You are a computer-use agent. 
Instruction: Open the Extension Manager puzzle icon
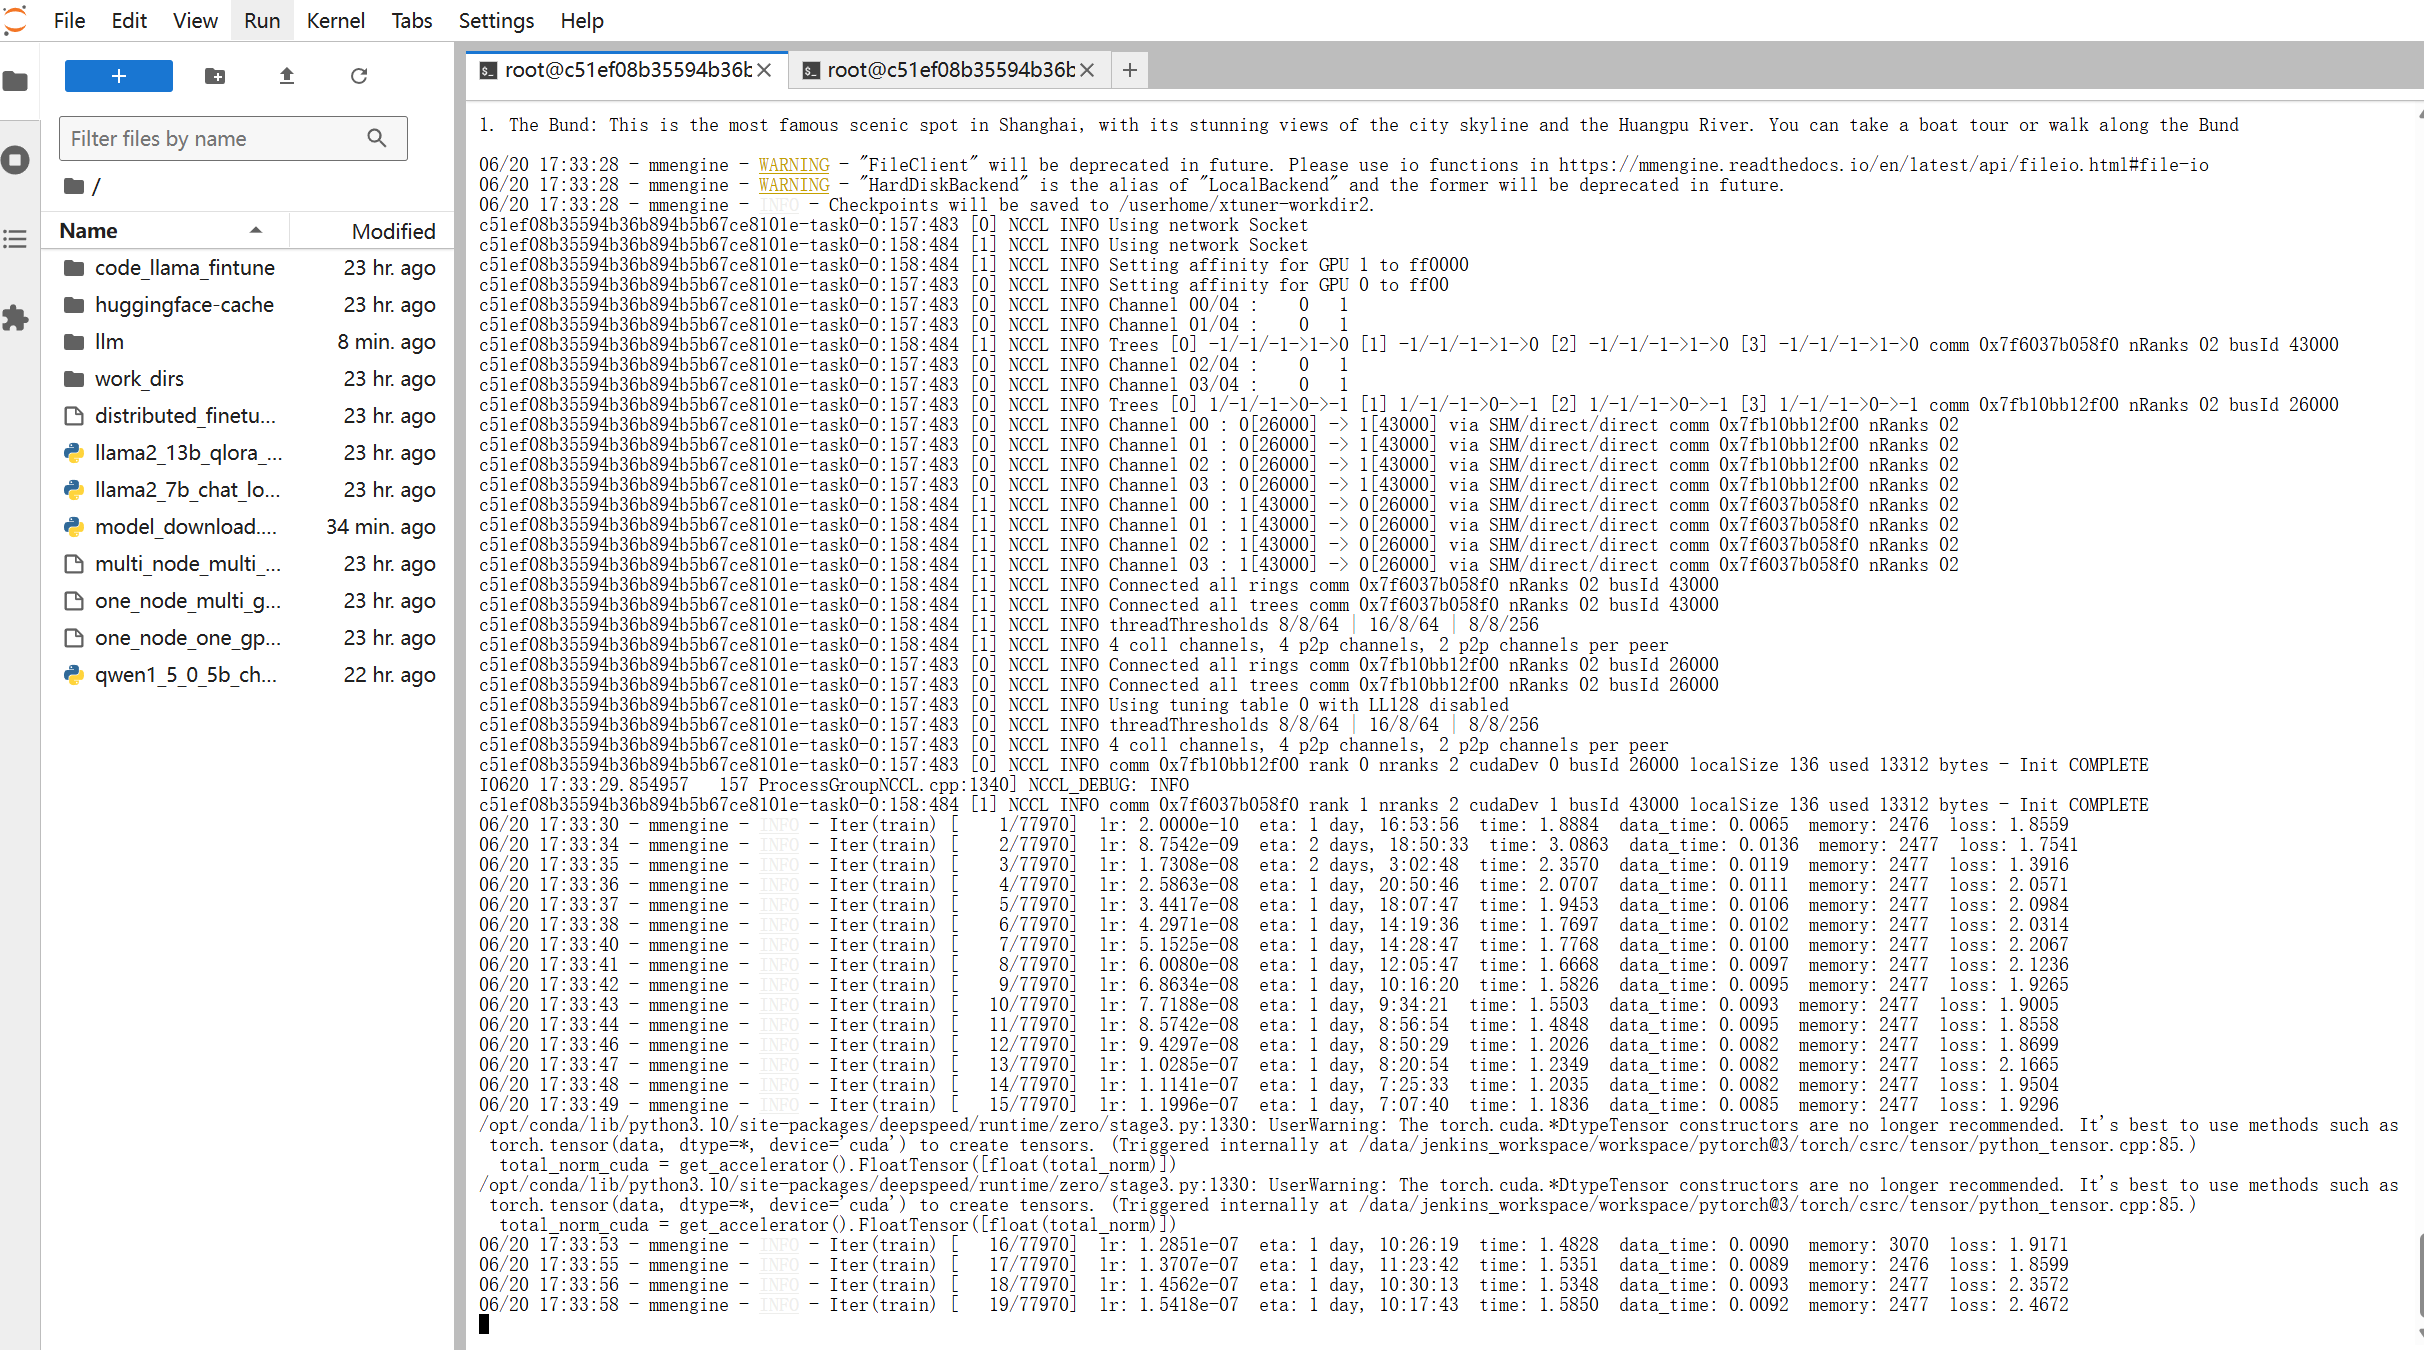pos(16,319)
